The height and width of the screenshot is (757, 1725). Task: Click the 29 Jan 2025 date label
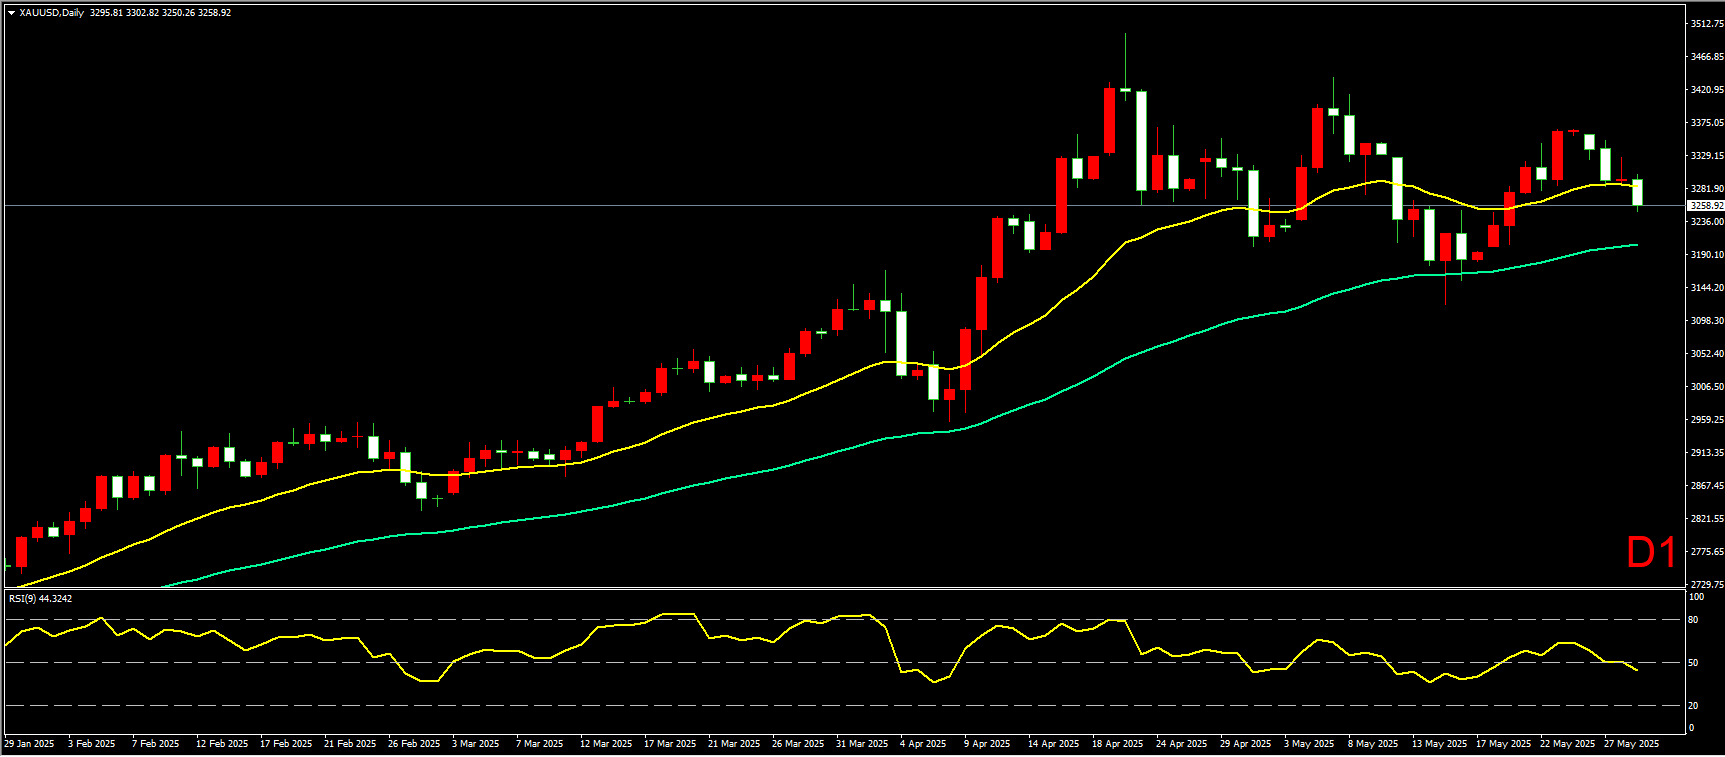click(29, 744)
